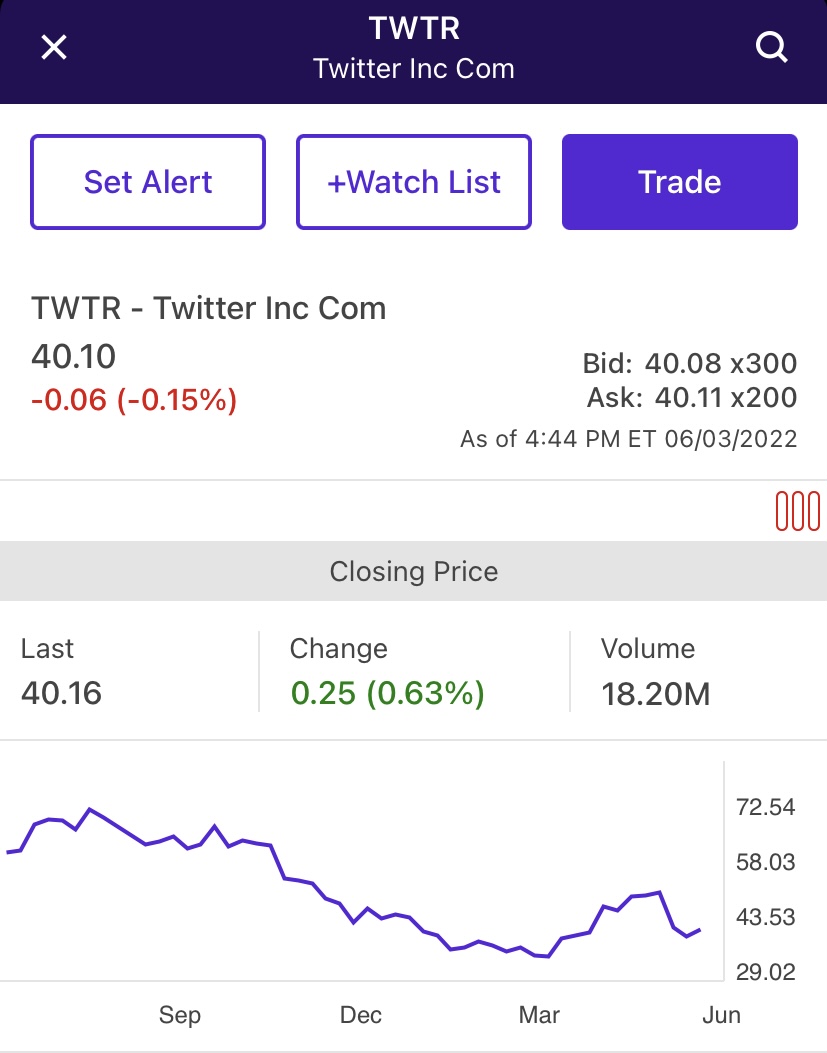The height and width of the screenshot is (1053, 827).
Task: Tap the red -0.06 (-0.15%) change
Action: pyautogui.click(x=134, y=400)
